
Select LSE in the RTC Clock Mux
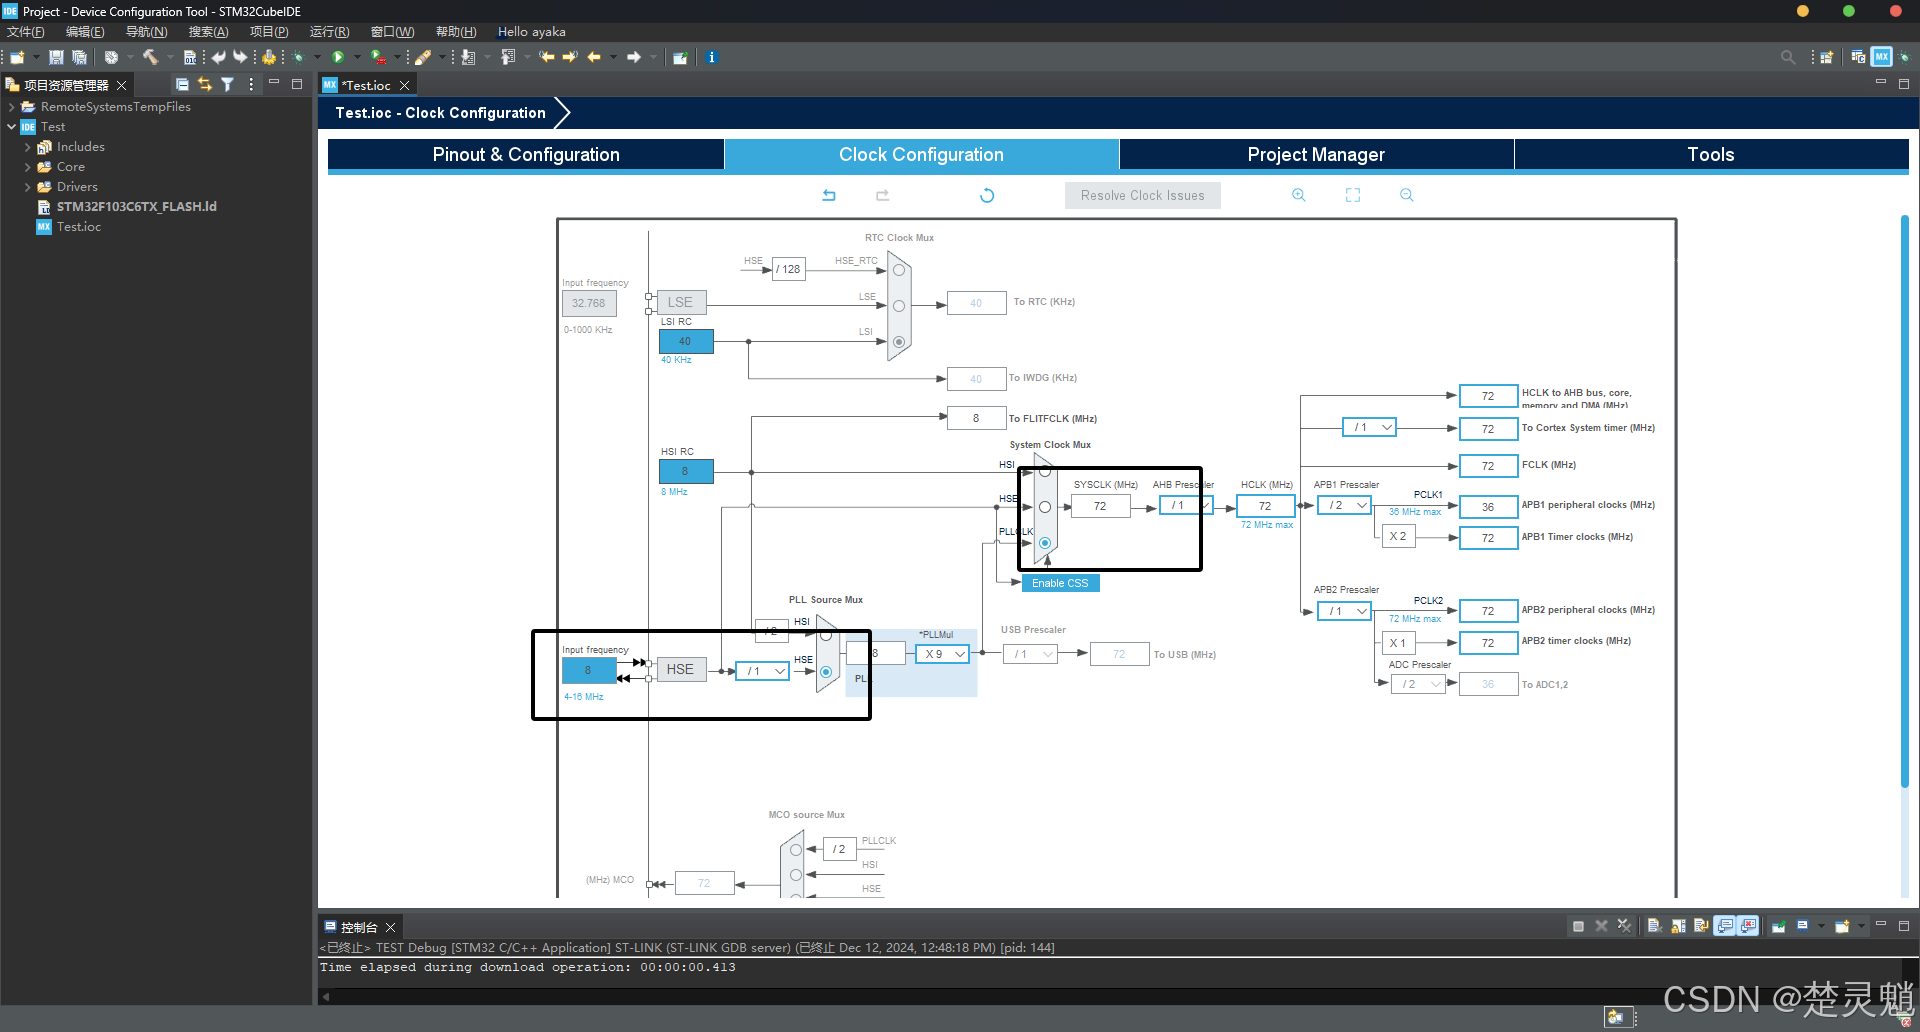tap(899, 306)
